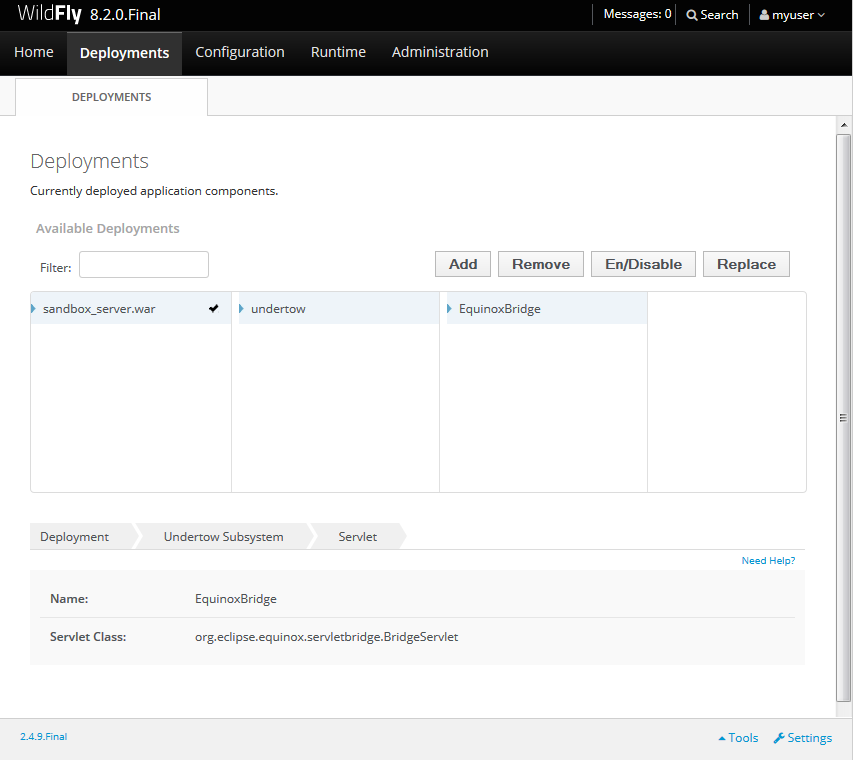Click the checkmark icon on sandbox_server.war
The width and height of the screenshot is (853, 760).
coord(214,308)
